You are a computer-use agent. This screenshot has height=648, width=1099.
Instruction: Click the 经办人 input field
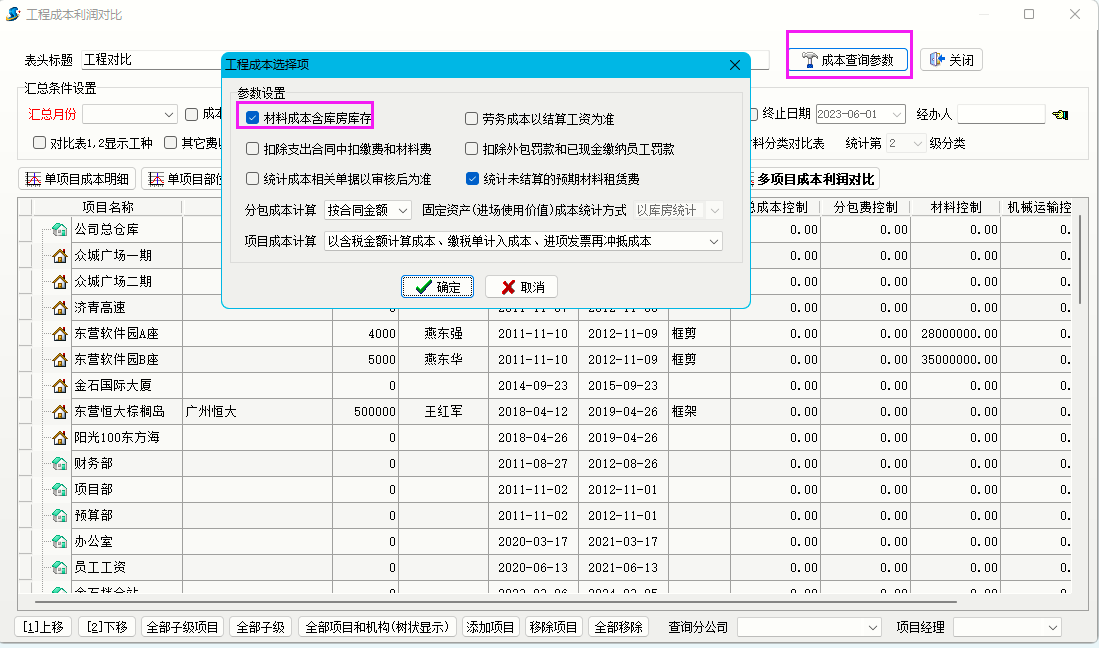(1001, 114)
